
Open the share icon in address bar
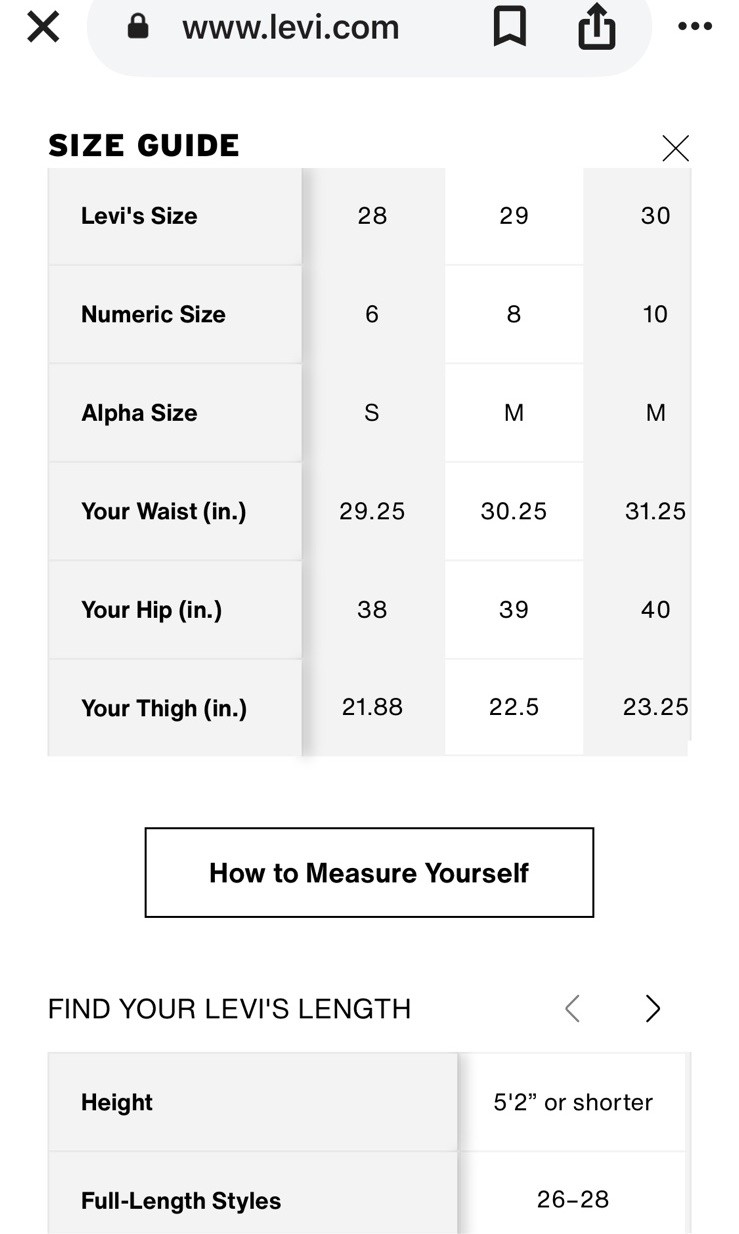tap(596, 26)
